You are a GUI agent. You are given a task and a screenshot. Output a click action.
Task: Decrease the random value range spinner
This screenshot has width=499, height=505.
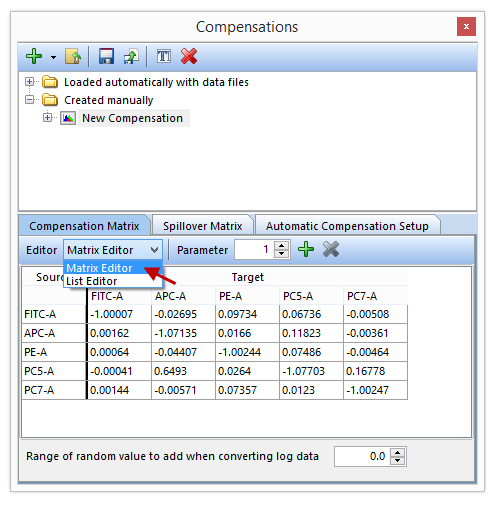tap(398, 460)
